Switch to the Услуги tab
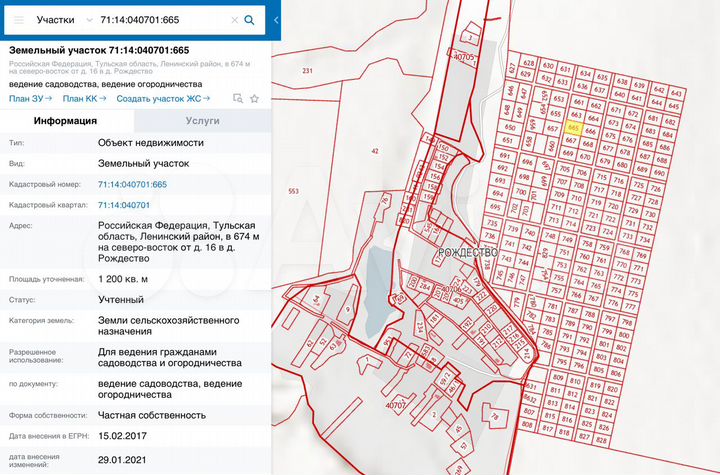 coord(202,121)
